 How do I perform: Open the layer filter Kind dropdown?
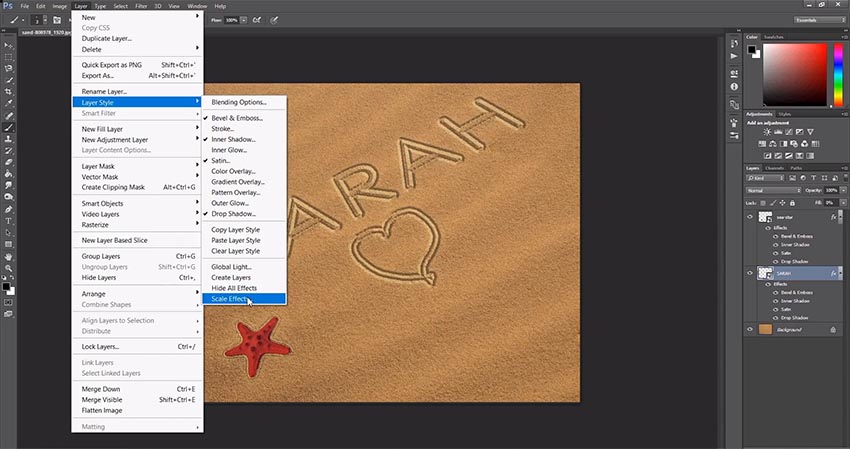click(763, 178)
